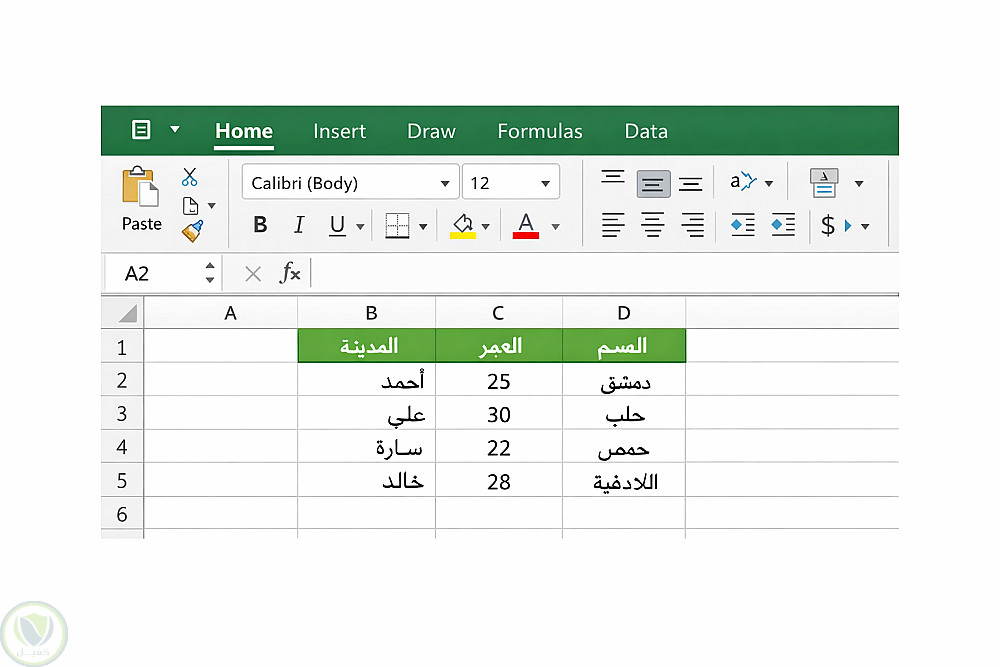Viewport: 1000px width, 667px height.
Task: Click the decrease indent icon
Action: [x=742, y=225]
